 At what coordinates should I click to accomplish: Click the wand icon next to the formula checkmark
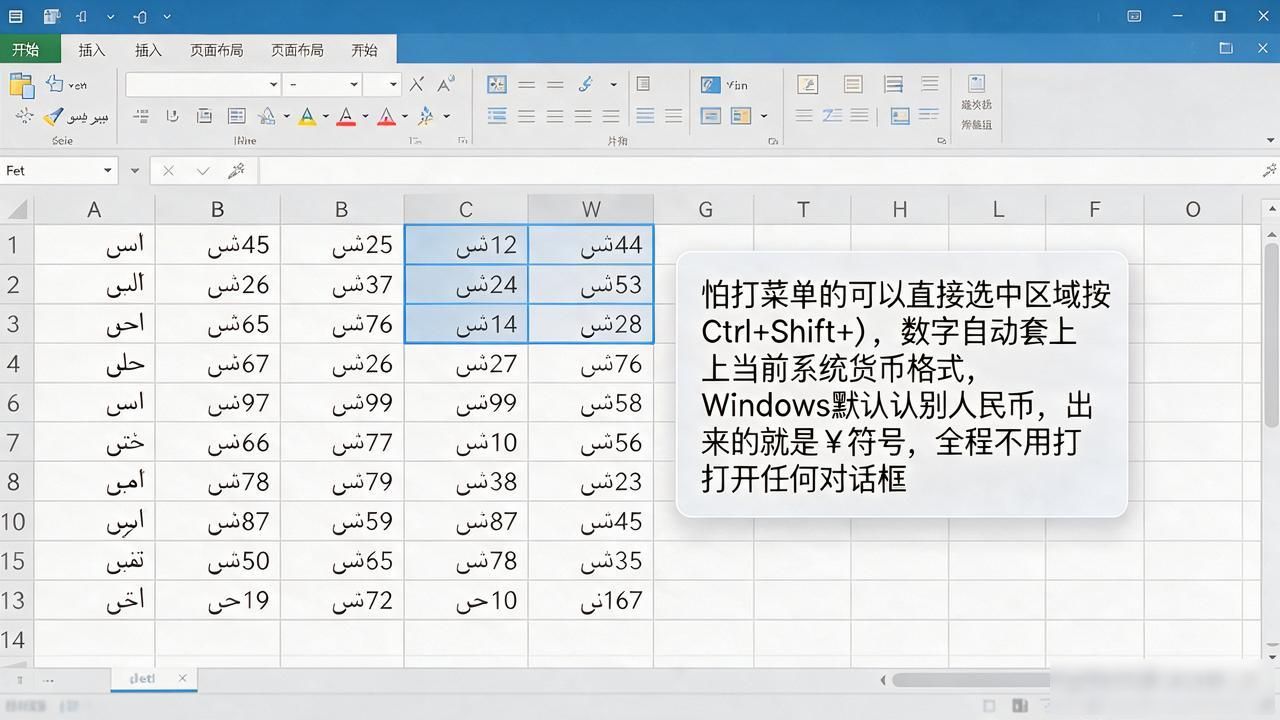237,171
